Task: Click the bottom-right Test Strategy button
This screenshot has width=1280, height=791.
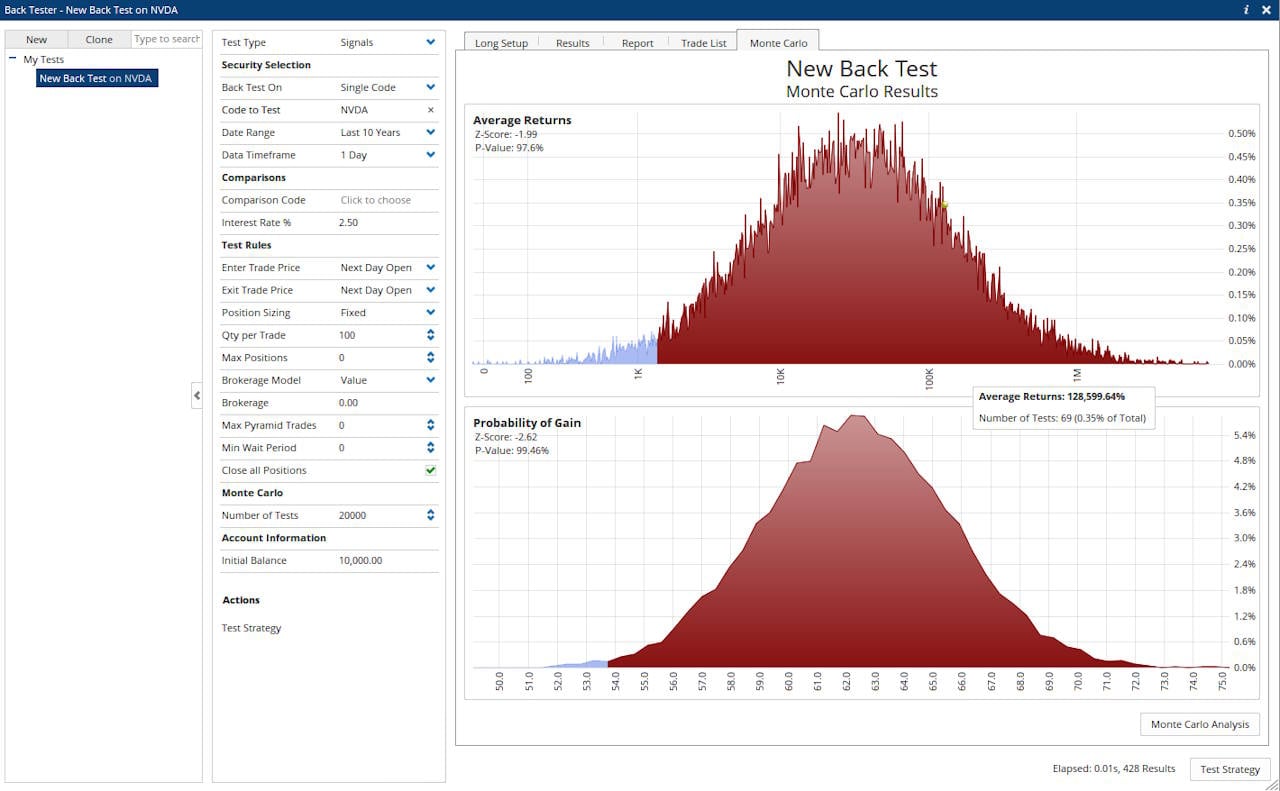Action: (1230, 769)
